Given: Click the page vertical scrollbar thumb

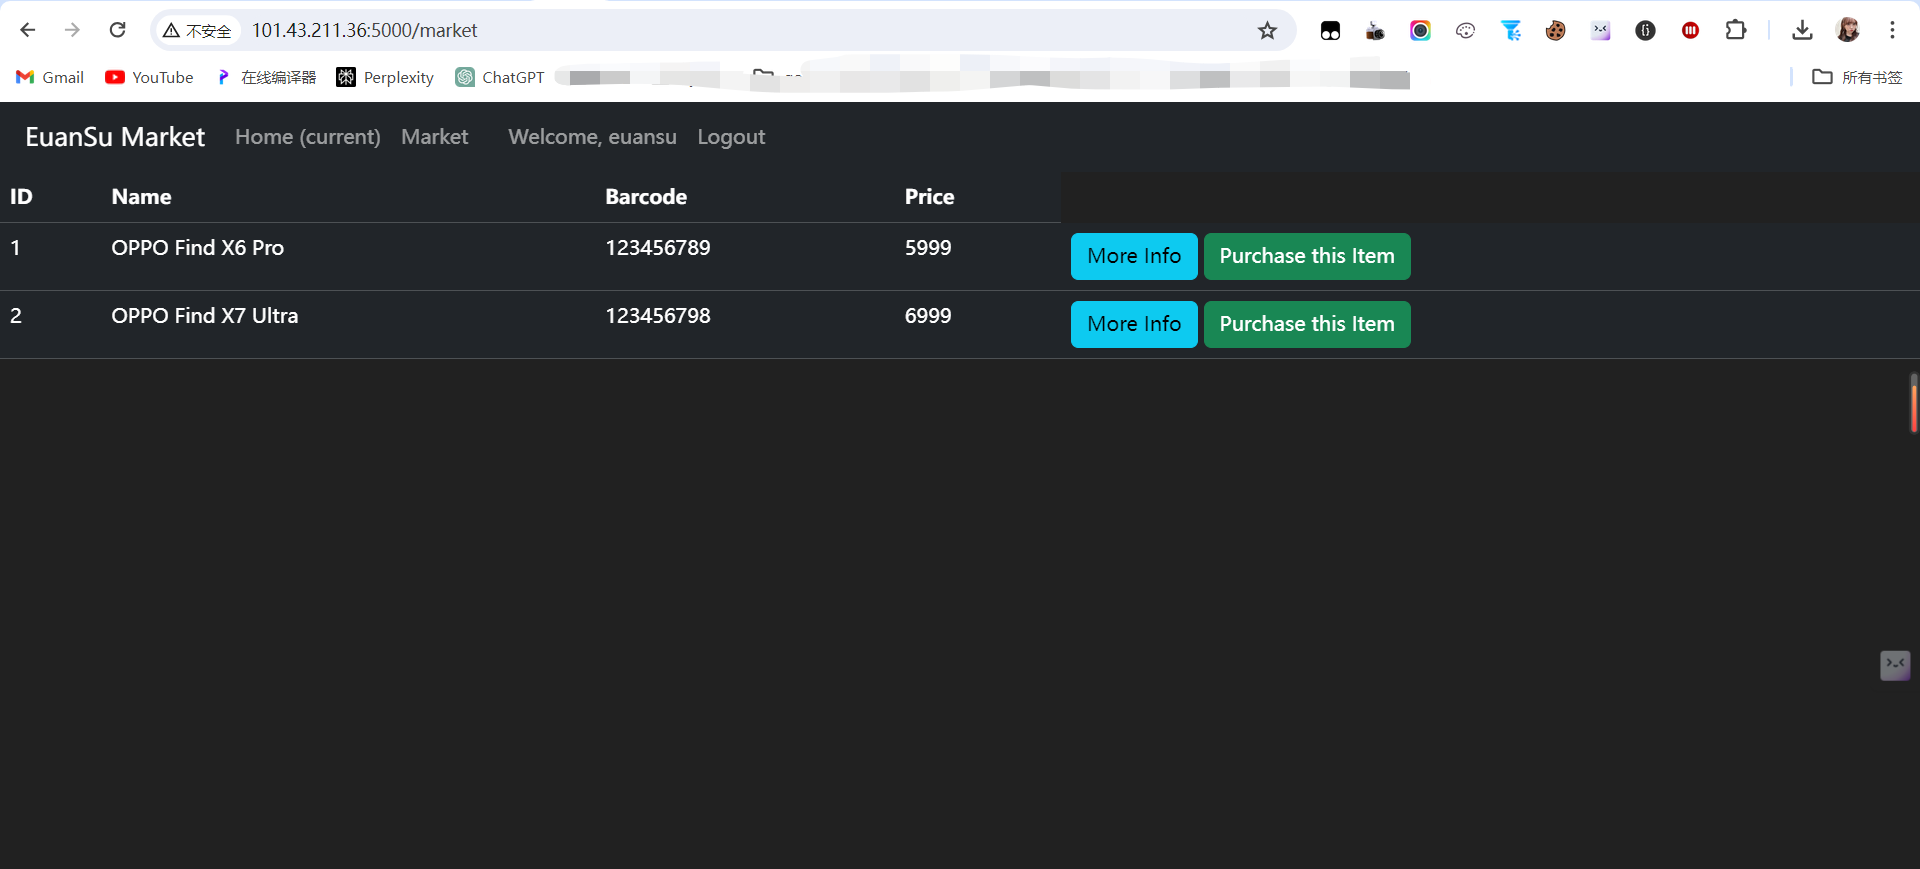Looking at the screenshot, I should pyautogui.click(x=1914, y=403).
